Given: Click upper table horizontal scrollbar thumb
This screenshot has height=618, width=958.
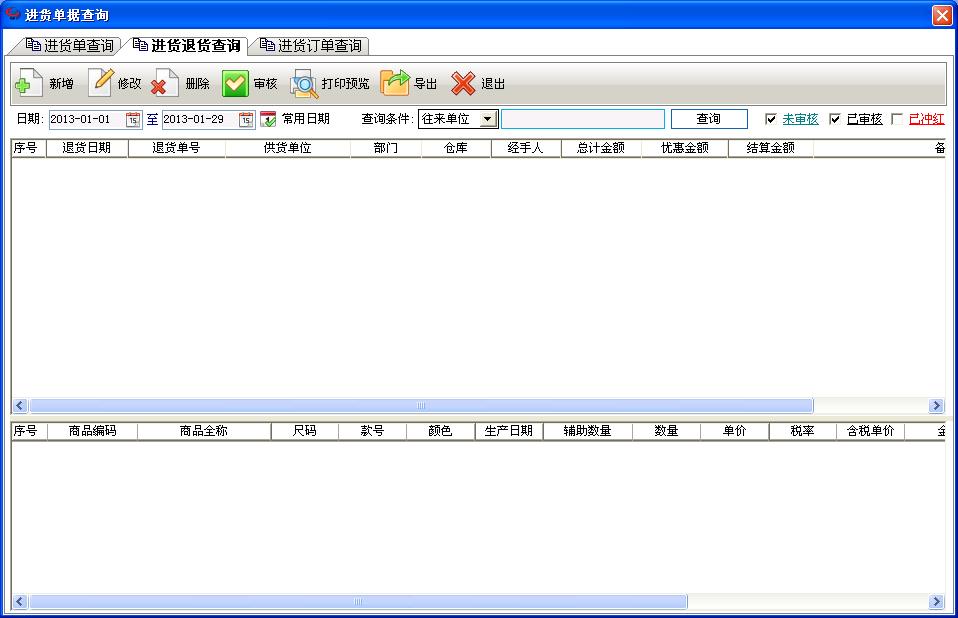Looking at the screenshot, I should click(x=421, y=405).
